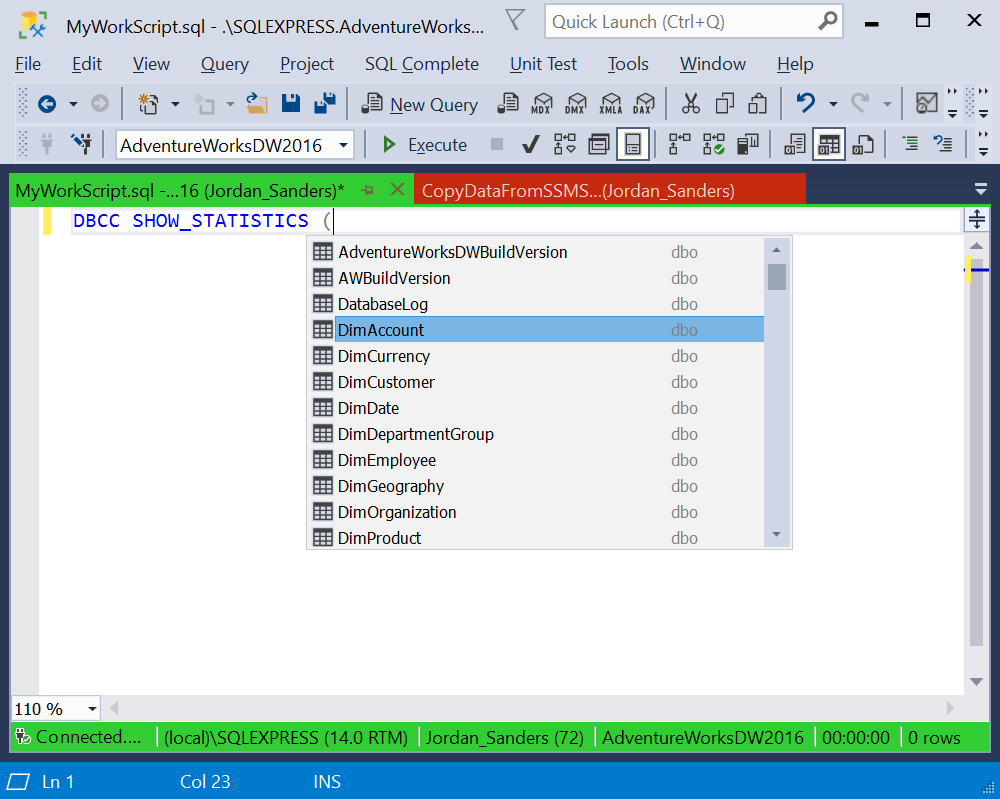This screenshot has width=1000, height=799.
Task: Click the Copy icon
Action: (x=724, y=103)
